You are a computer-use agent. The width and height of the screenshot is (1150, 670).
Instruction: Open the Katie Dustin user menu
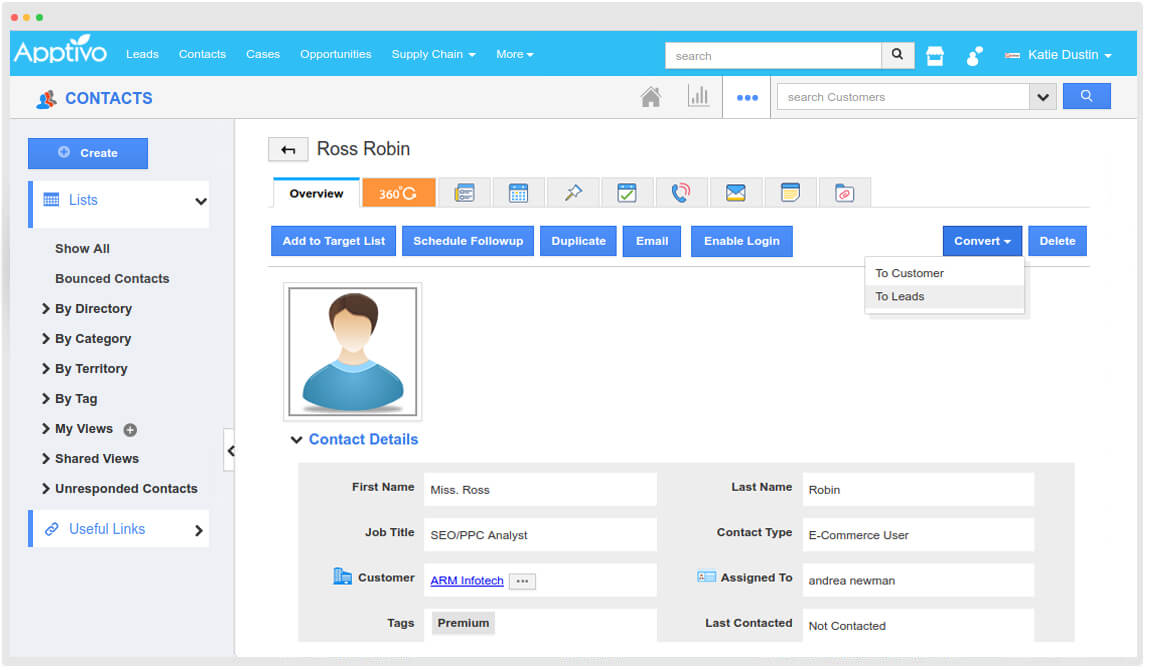point(1059,55)
